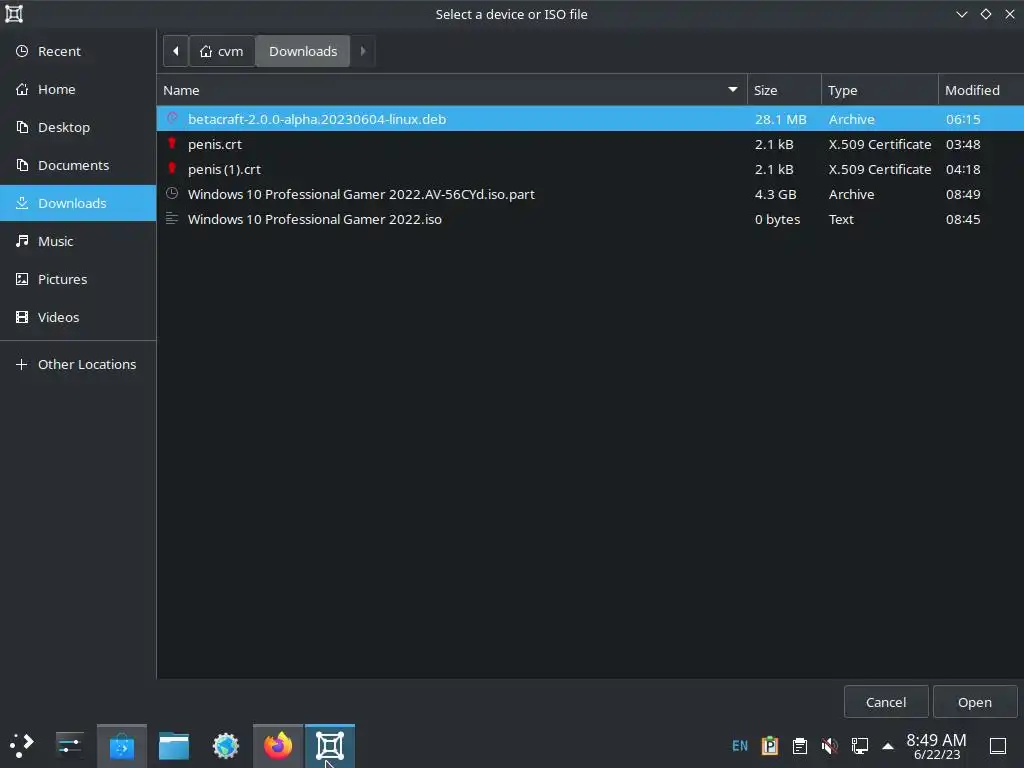Click the 28.1 MB size cell
Screen dimensions: 1024x768
coord(780,119)
